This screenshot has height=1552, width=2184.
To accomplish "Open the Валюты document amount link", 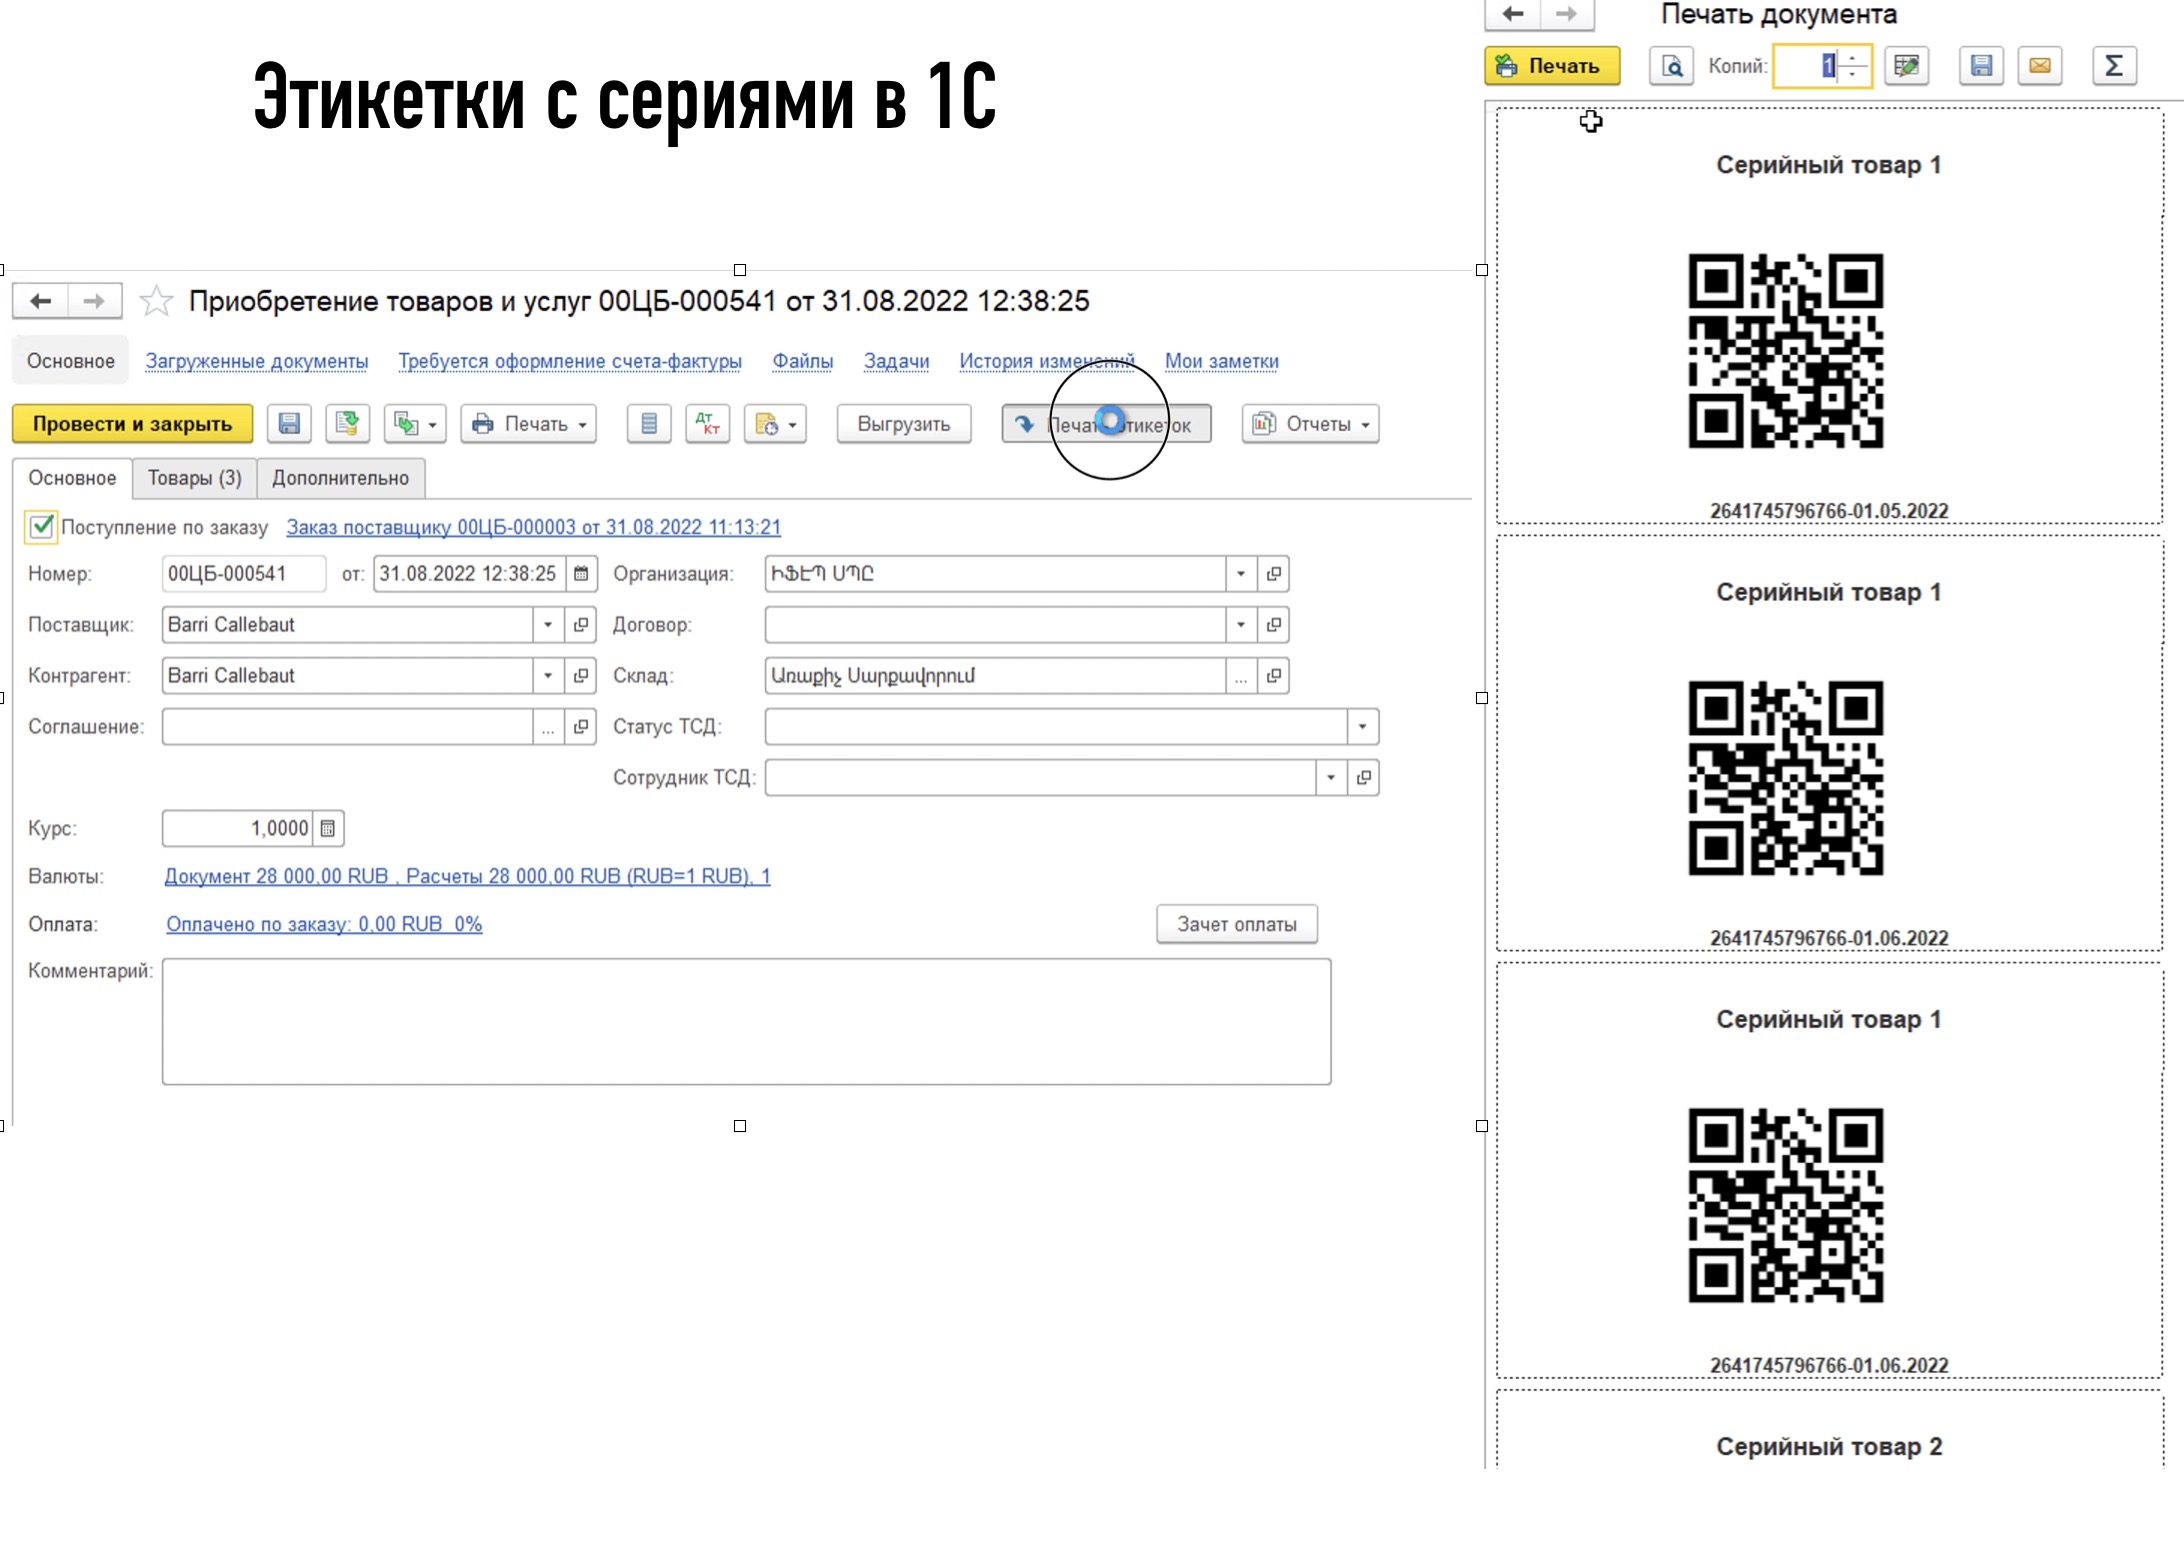I will point(467,876).
